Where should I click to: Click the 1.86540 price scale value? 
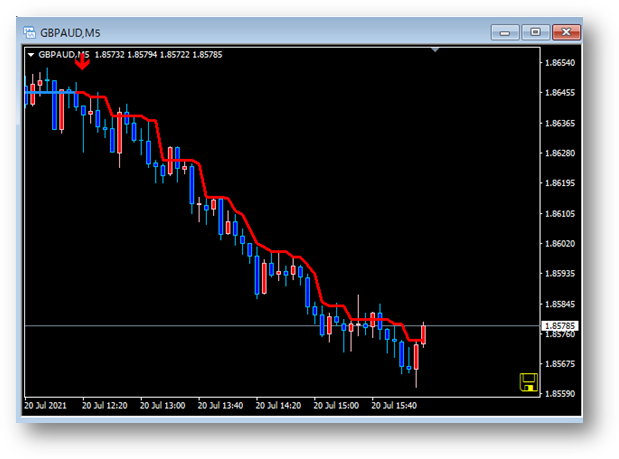560,63
